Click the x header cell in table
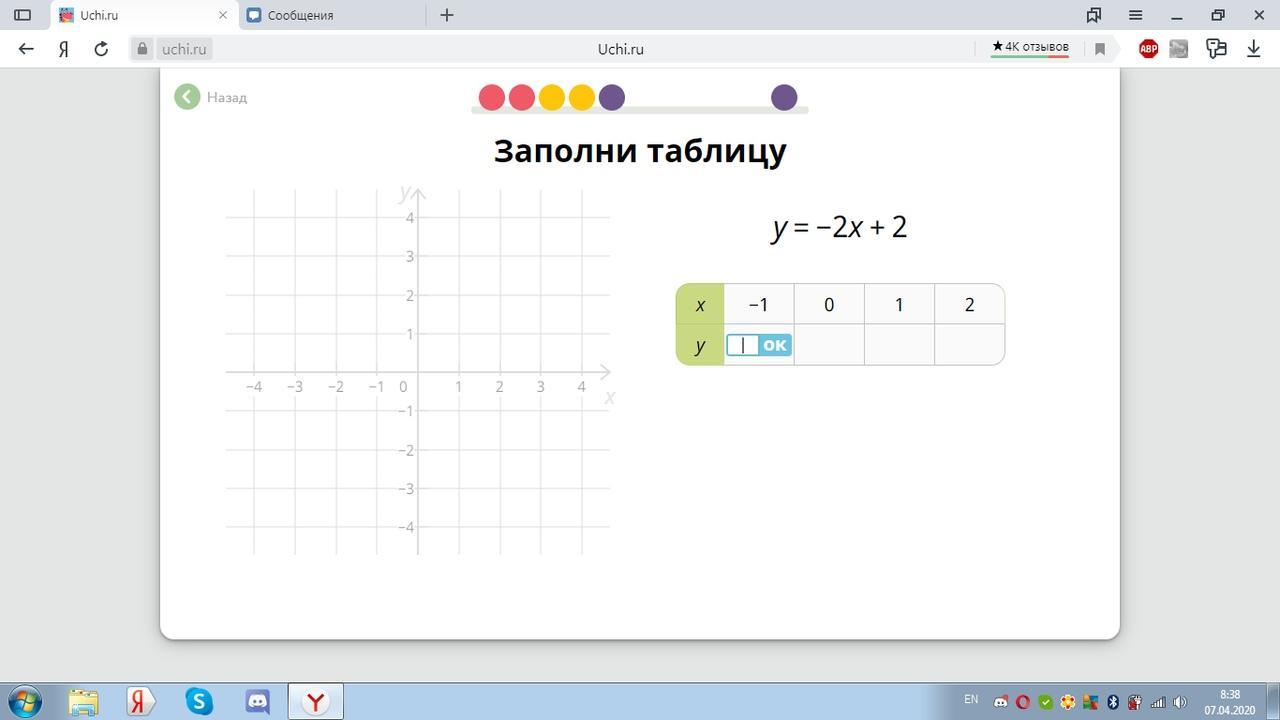Viewport: 1280px width, 720px height. tap(700, 304)
